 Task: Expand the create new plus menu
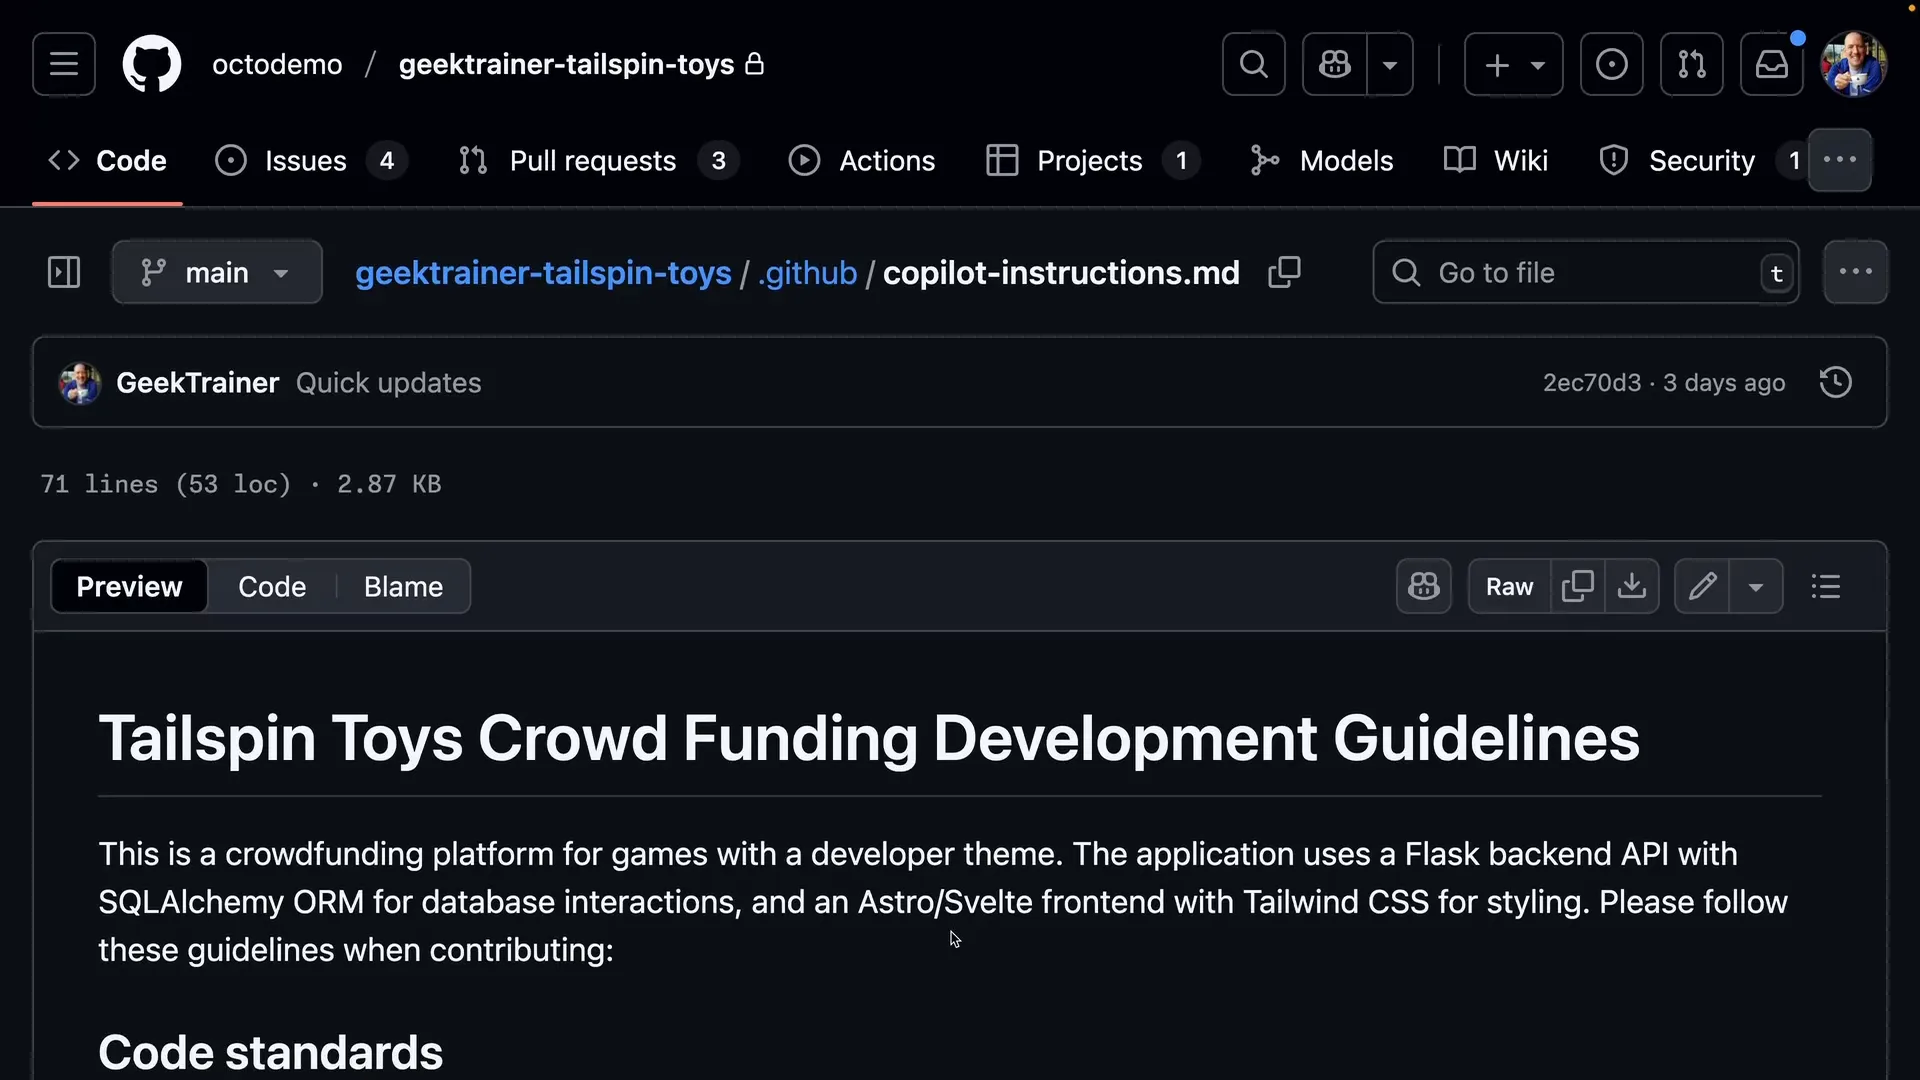[x=1513, y=64]
